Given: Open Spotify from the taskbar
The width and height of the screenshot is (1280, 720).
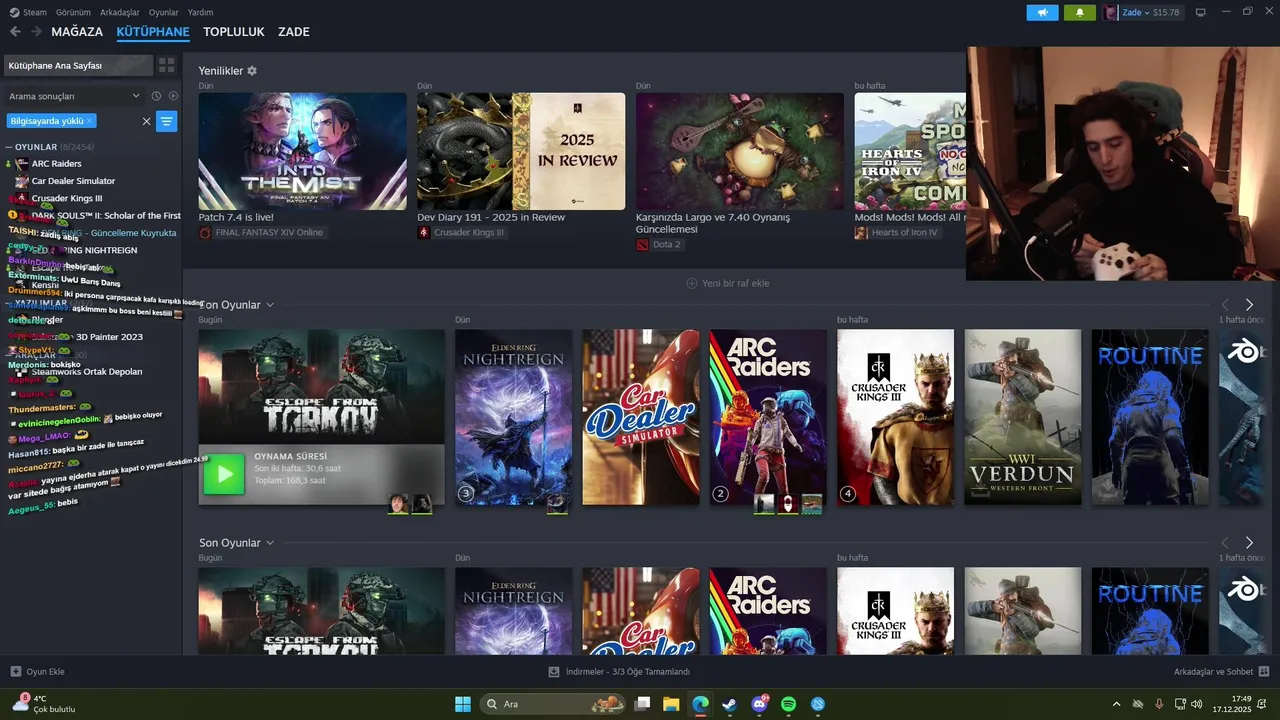Looking at the screenshot, I should tap(788, 704).
